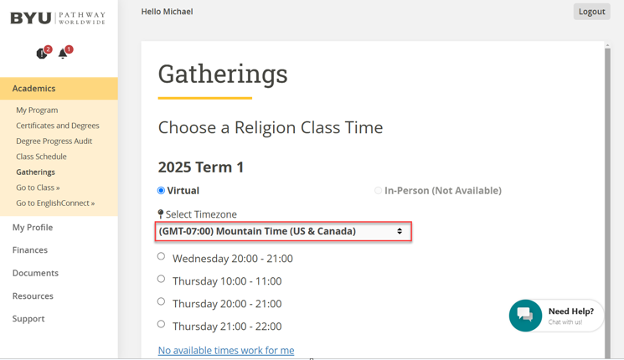Viewport: 624px width, 360px height.
Task: Open the Mountain Time timezone dropdown
Action: pyautogui.click(x=283, y=232)
